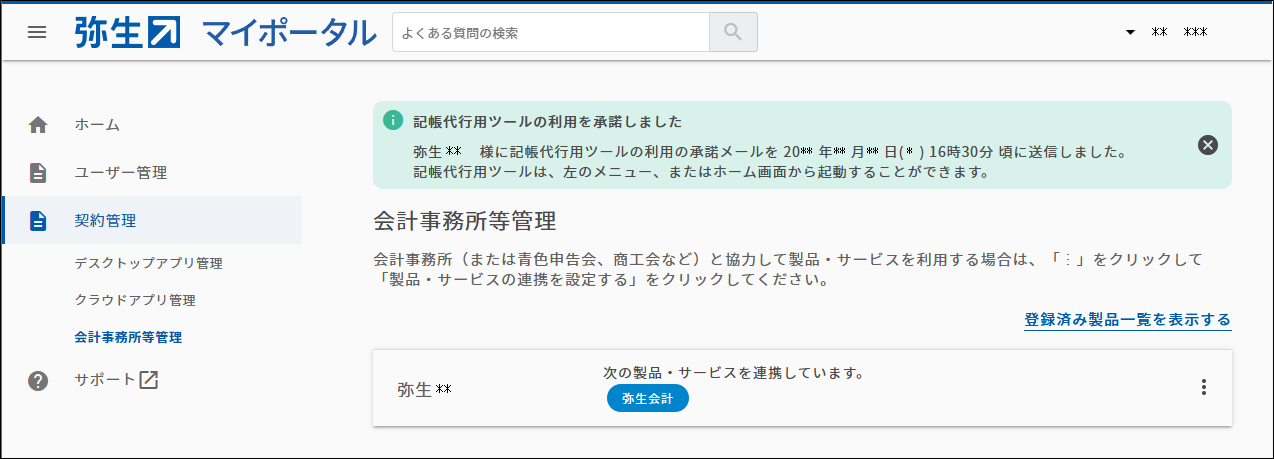The height and width of the screenshot is (459, 1274).
Task: Click 登録済み製品一覧を表示する link
Action: 1128,320
